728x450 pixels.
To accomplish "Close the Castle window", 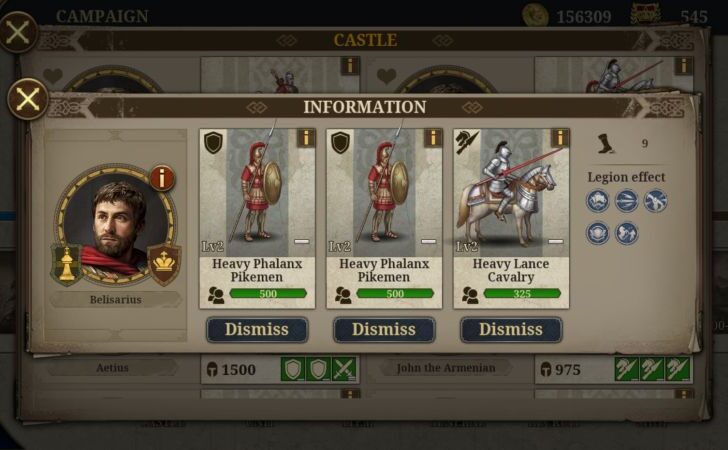I will (18, 33).
